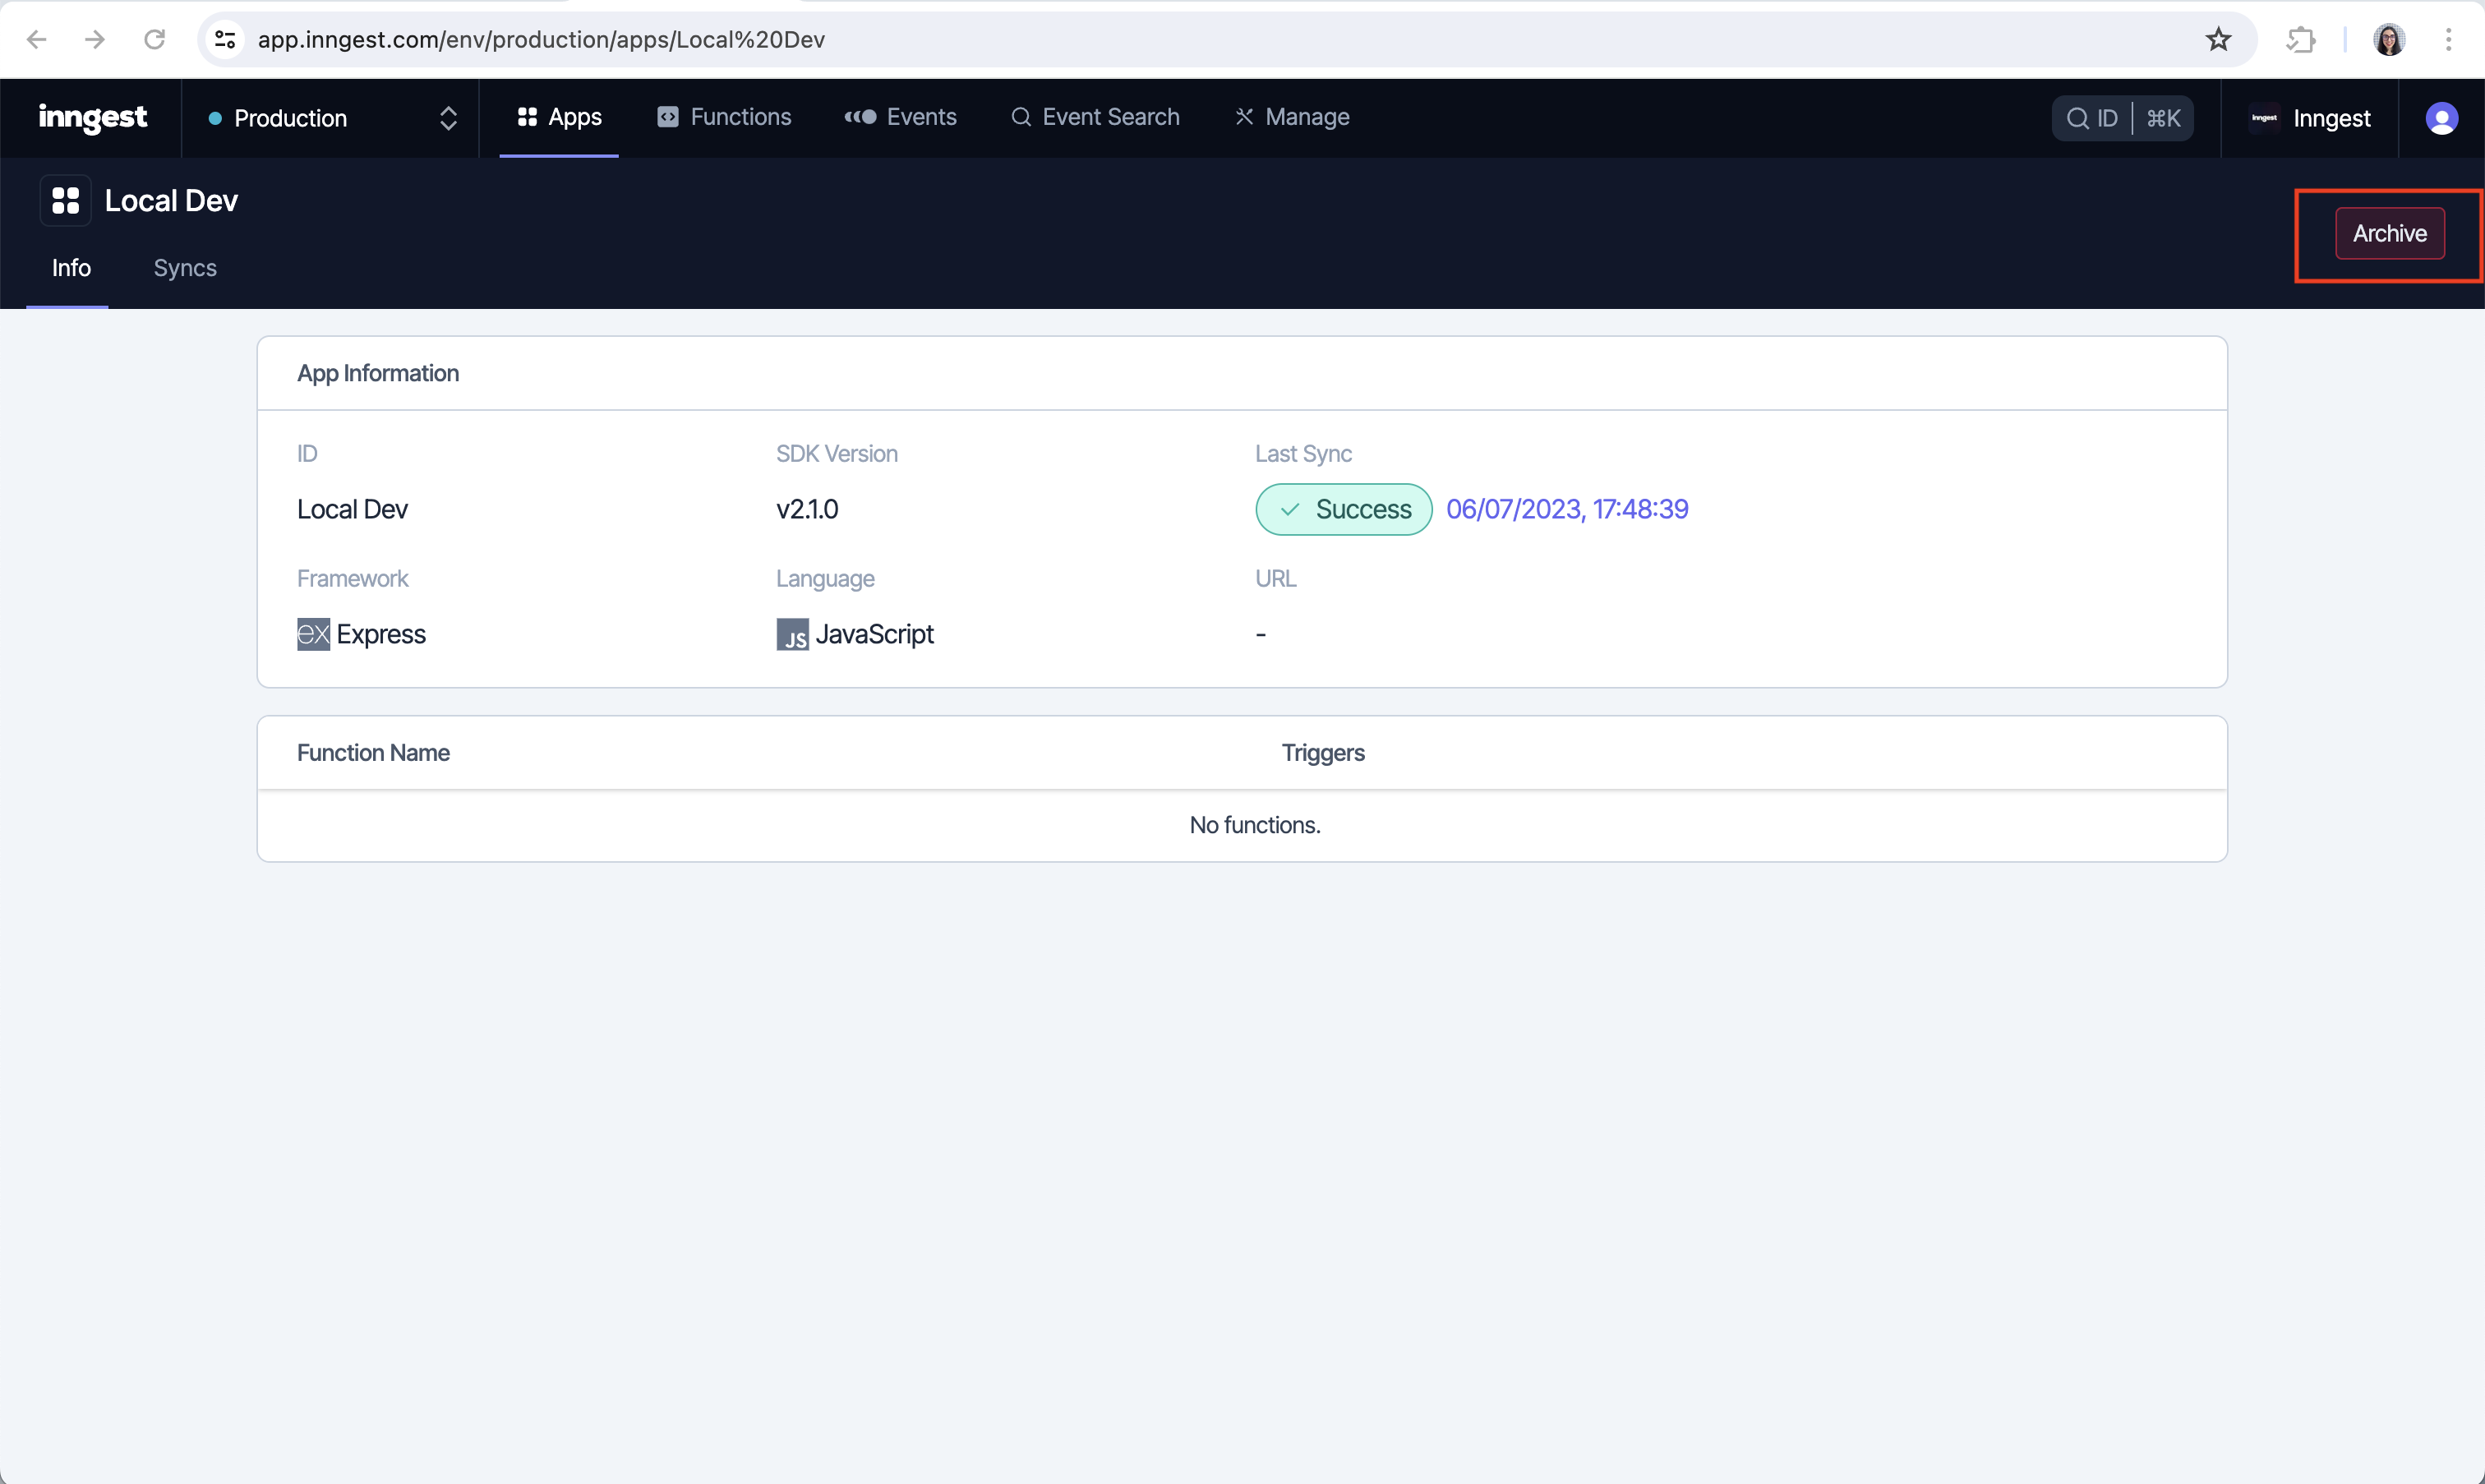Open the Functions section
This screenshot has height=1484, width=2485.
pyautogui.click(x=723, y=117)
